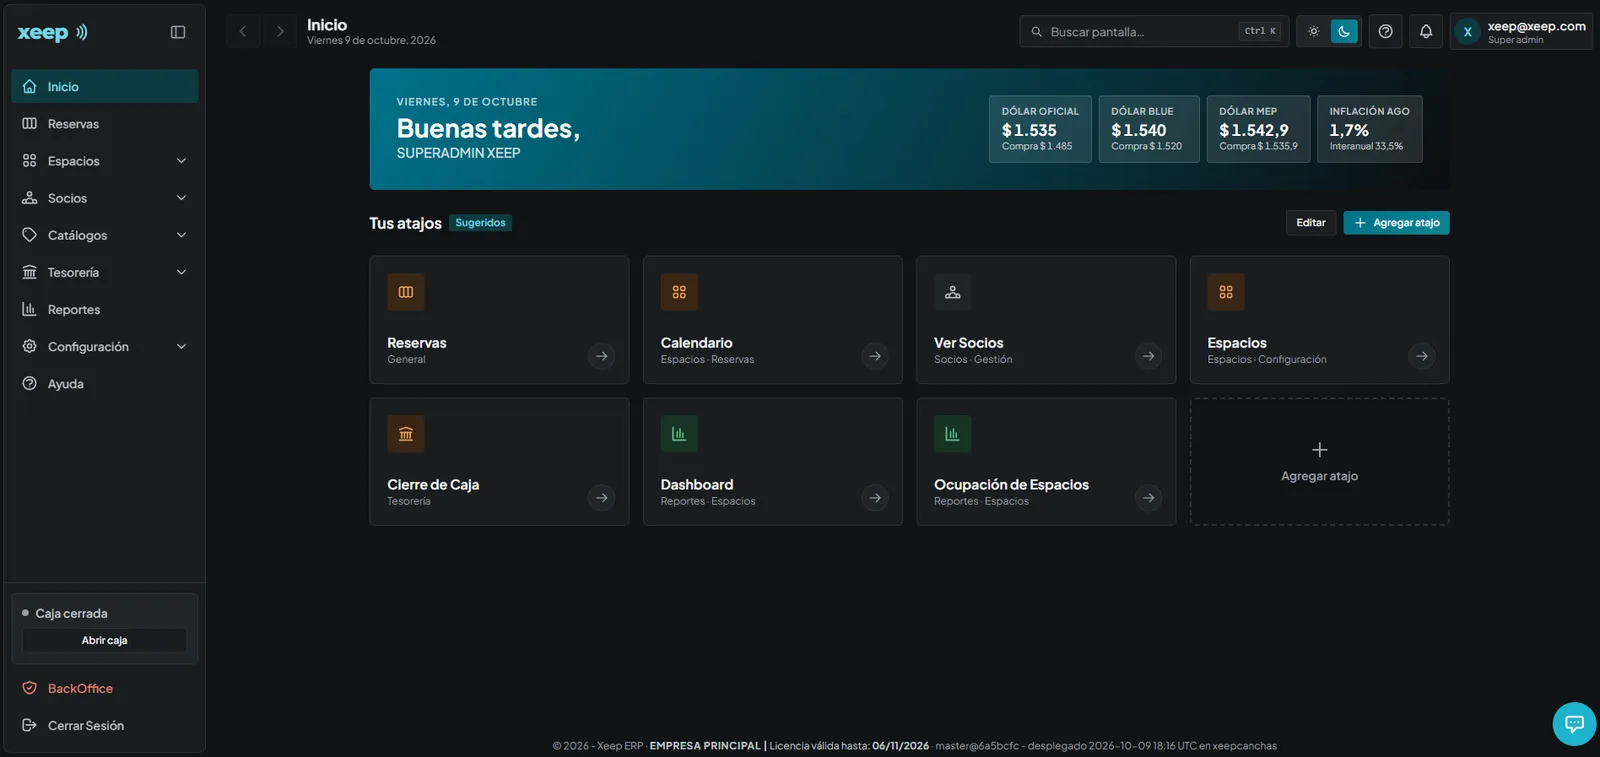Image resolution: width=1600 pixels, height=757 pixels.
Task: Open the notifications bell
Action: 1426,32
